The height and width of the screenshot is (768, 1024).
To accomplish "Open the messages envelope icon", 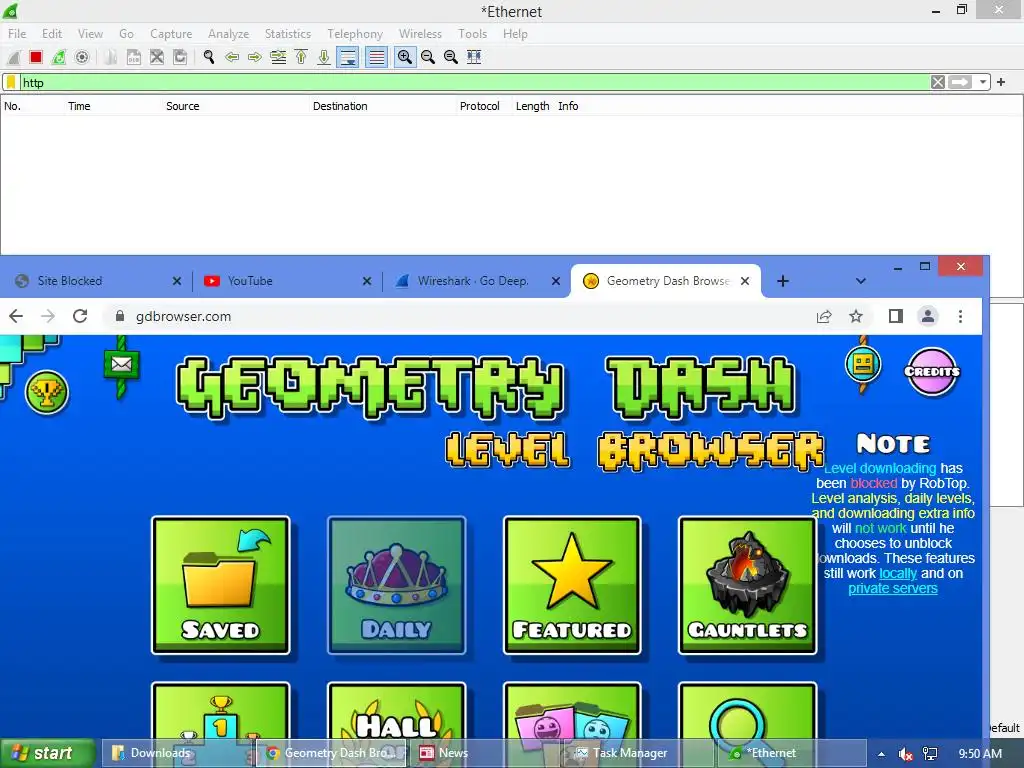I will (x=121, y=364).
